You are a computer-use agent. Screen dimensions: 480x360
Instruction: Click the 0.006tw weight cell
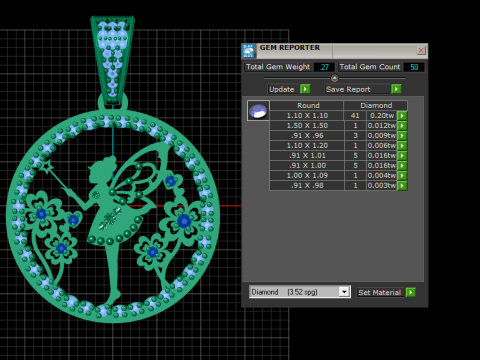[382, 146]
